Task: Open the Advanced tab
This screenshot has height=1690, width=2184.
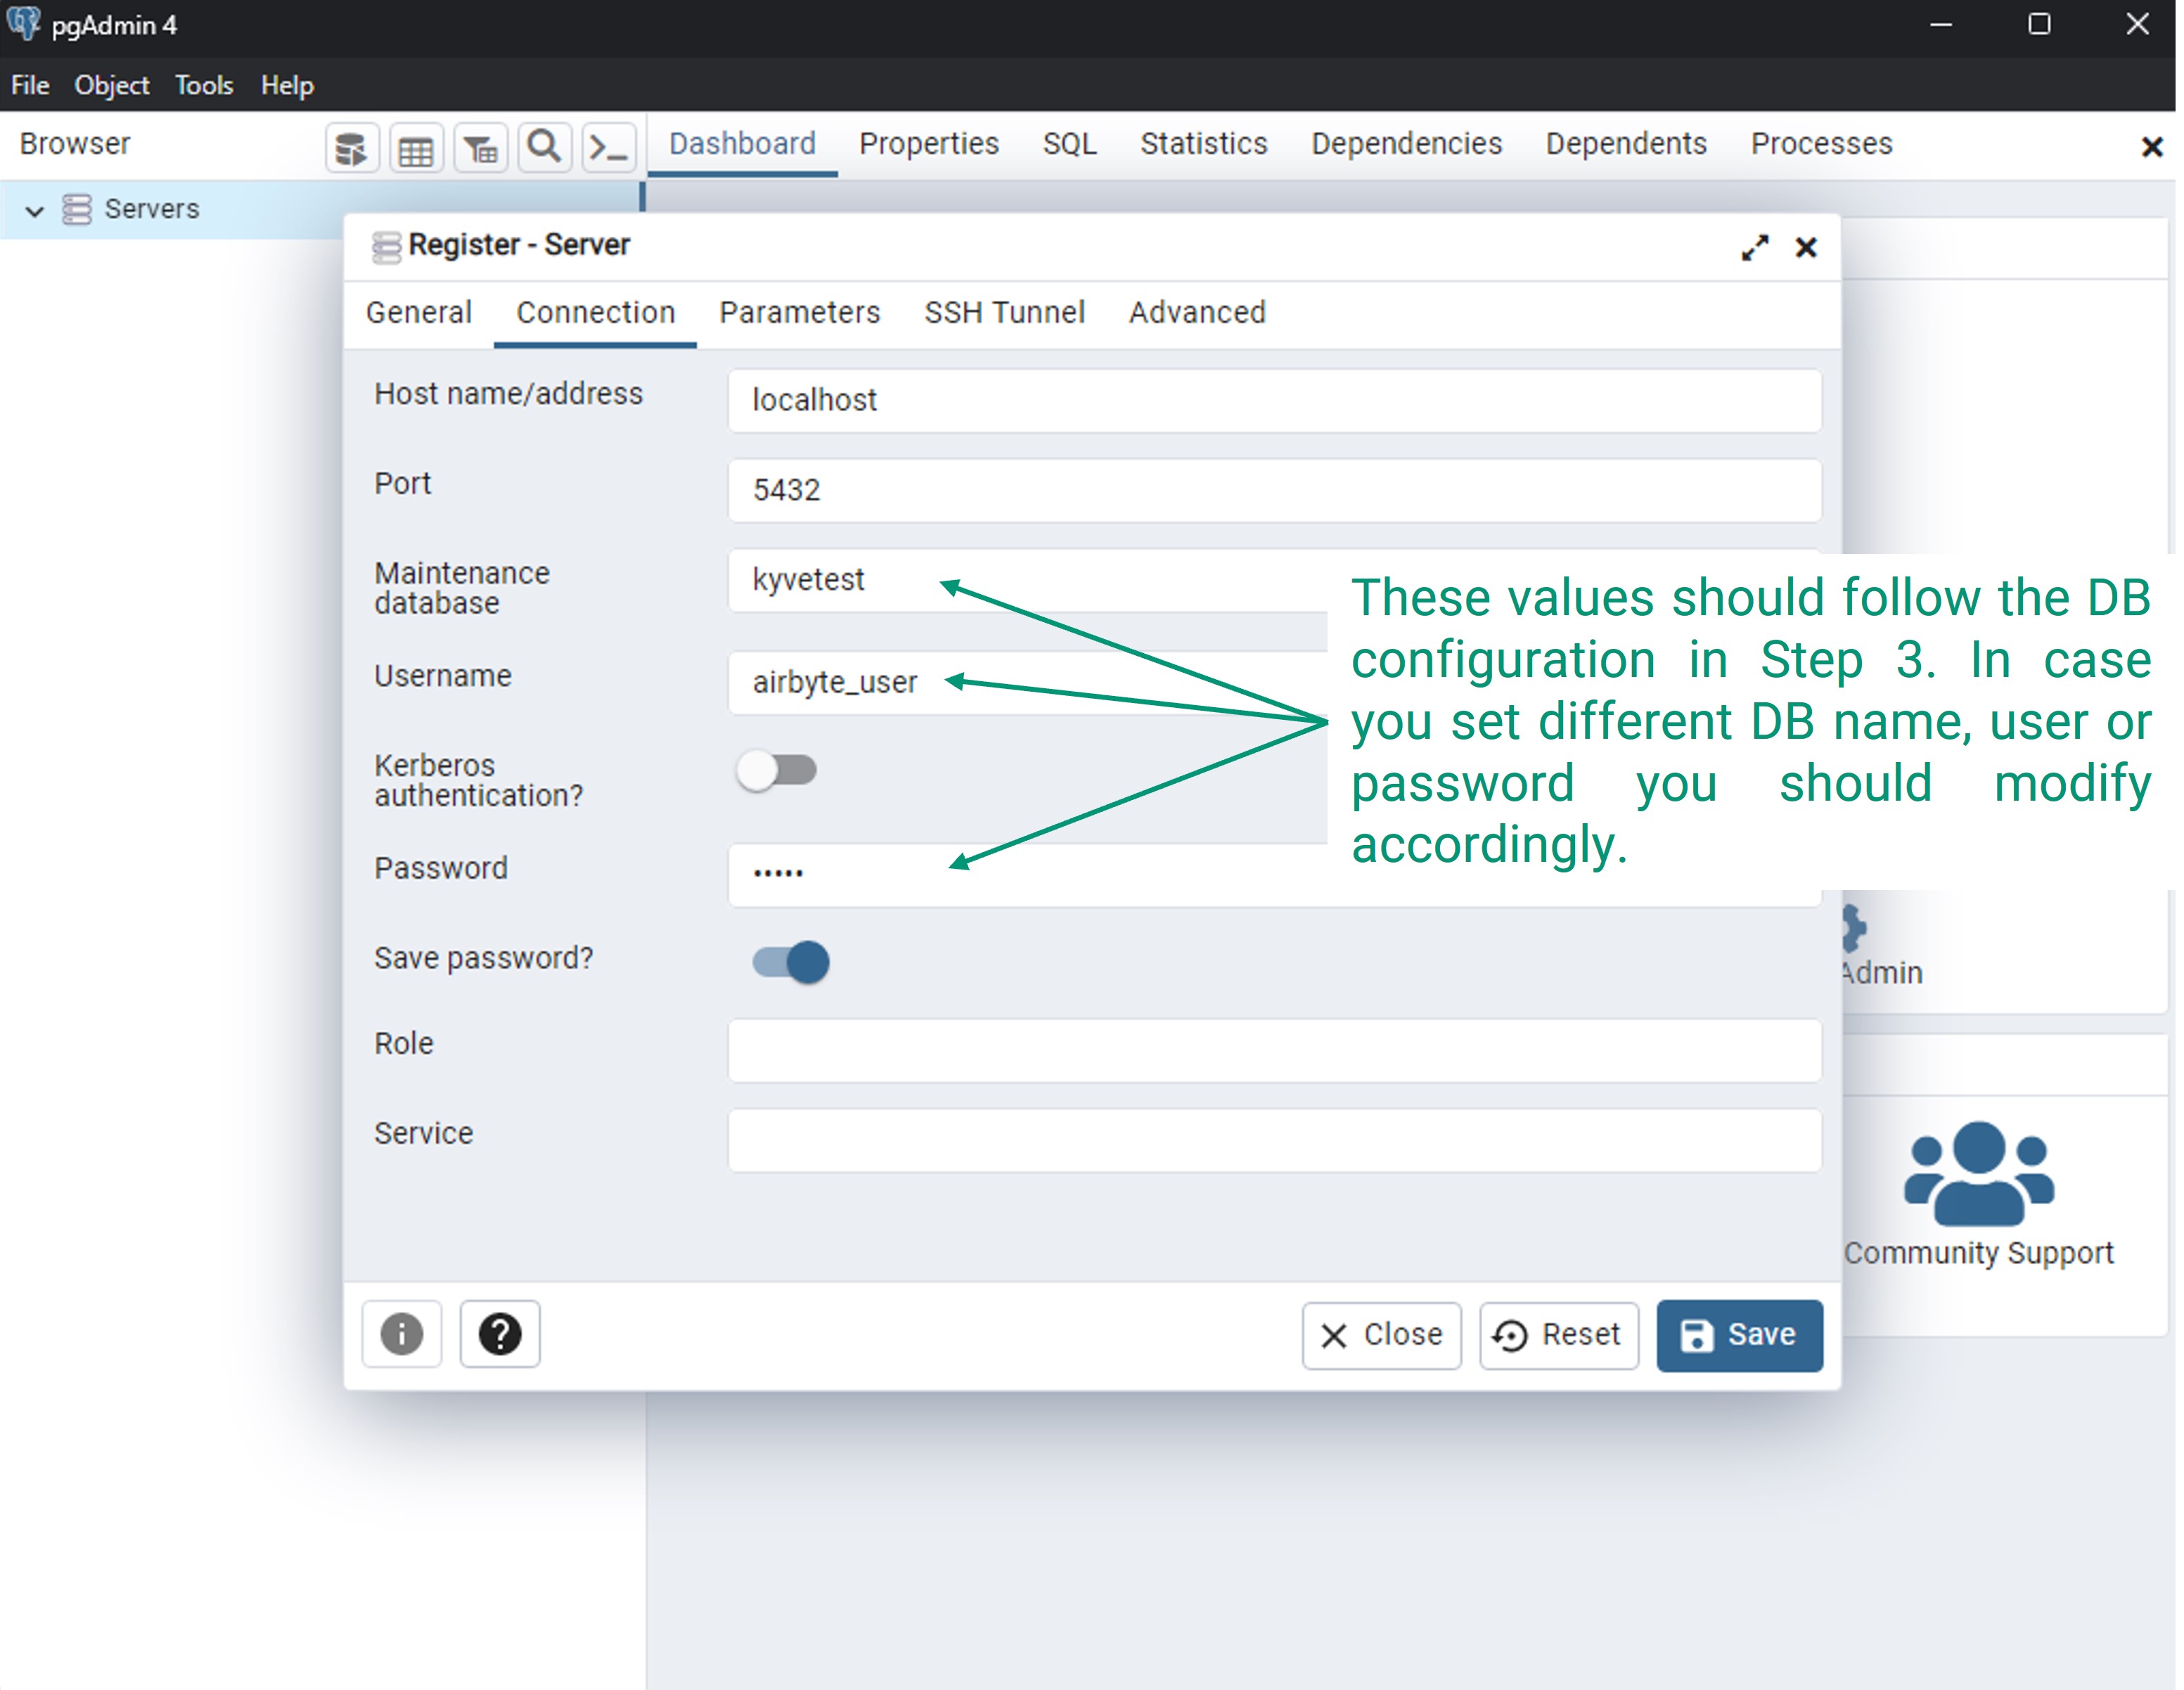Action: (x=1197, y=313)
